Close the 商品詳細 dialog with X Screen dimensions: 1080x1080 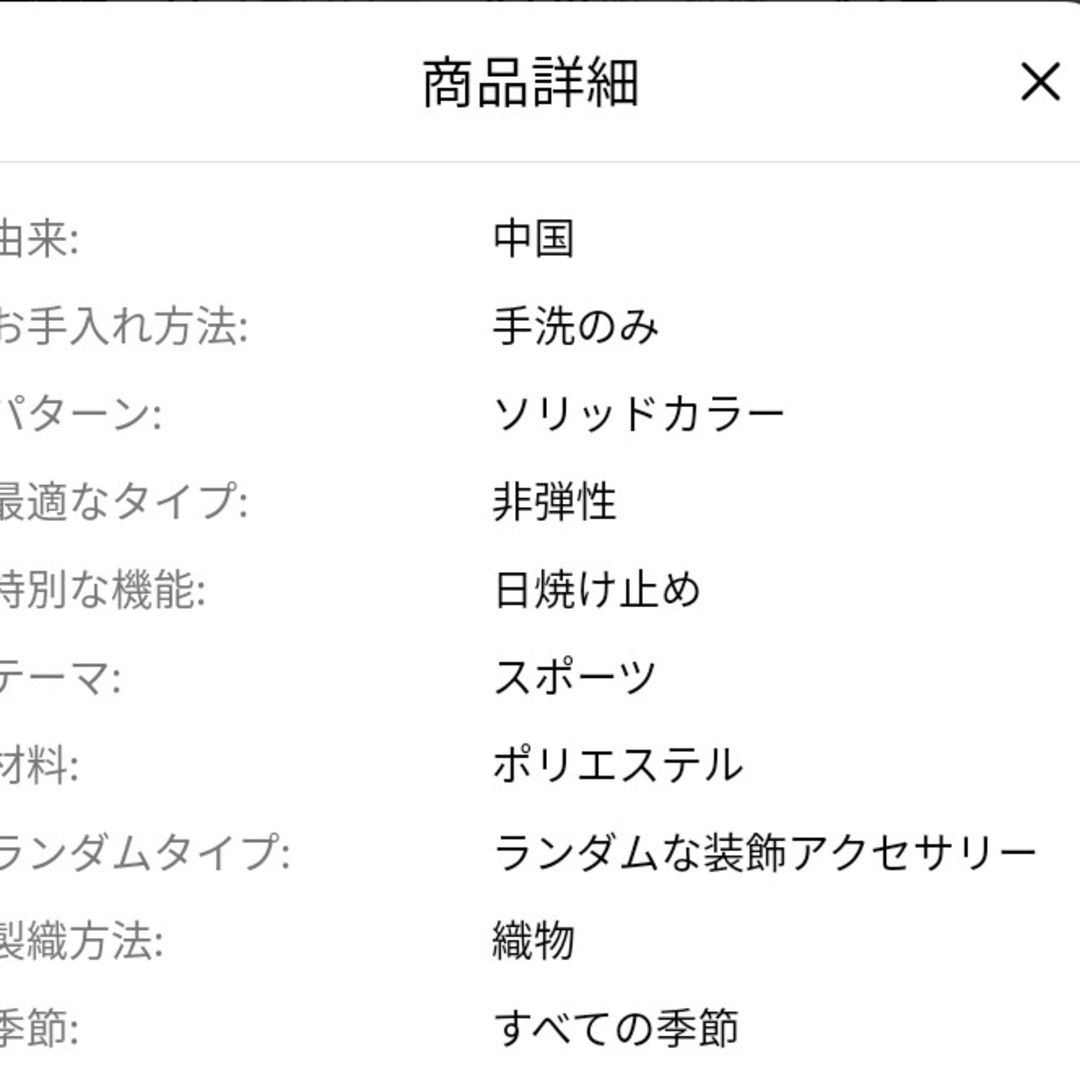coord(1040,82)
